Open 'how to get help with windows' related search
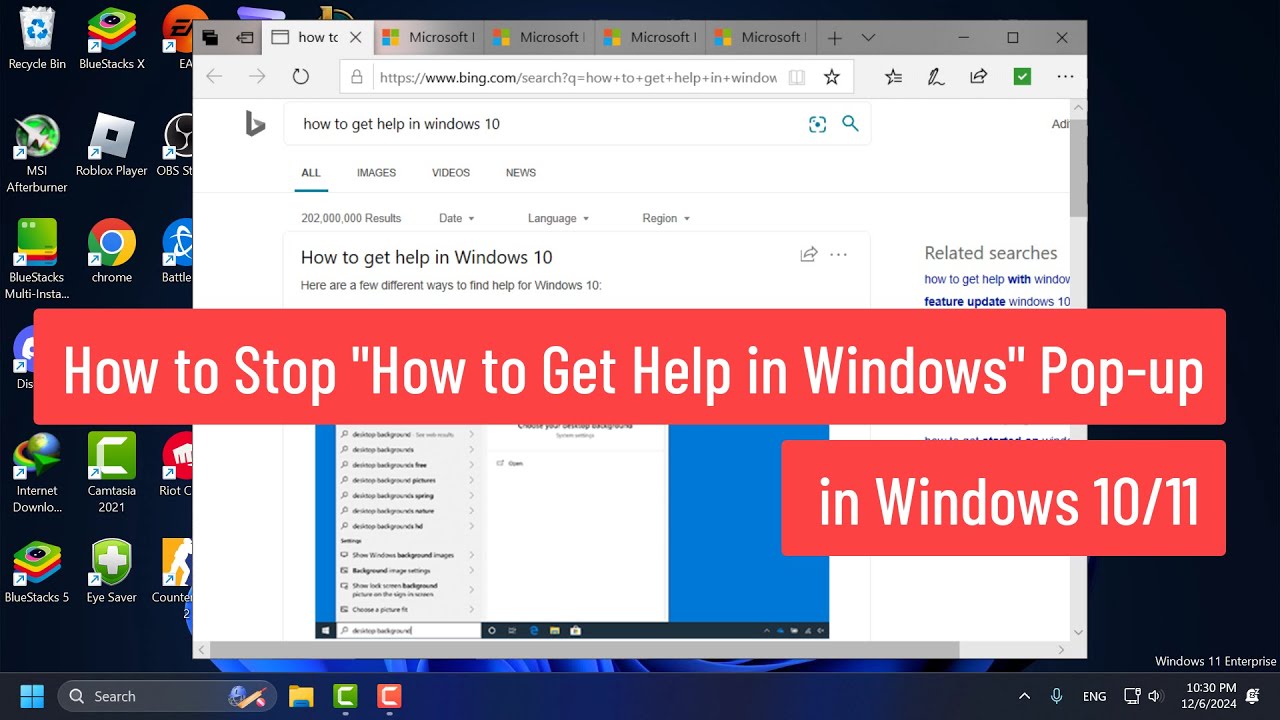Image resolution: width=1280 pixels, height=720 pixels. click(x=997, y=279)
